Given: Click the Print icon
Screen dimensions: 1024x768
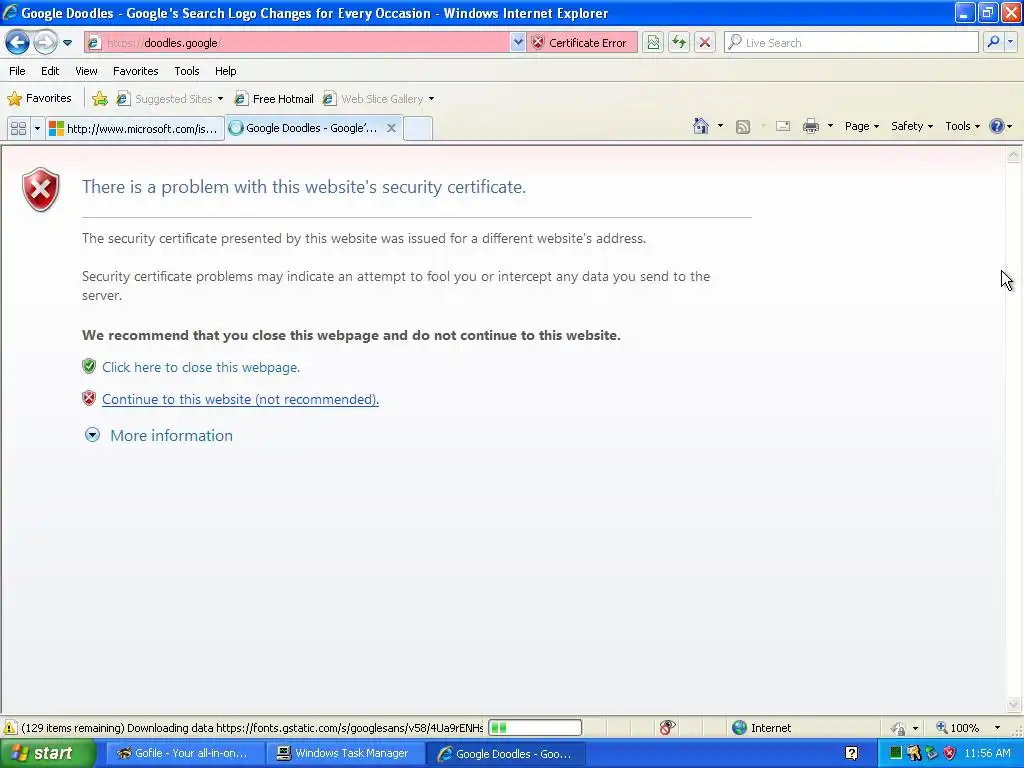Looking at the screenshot, I should [810, 126].
